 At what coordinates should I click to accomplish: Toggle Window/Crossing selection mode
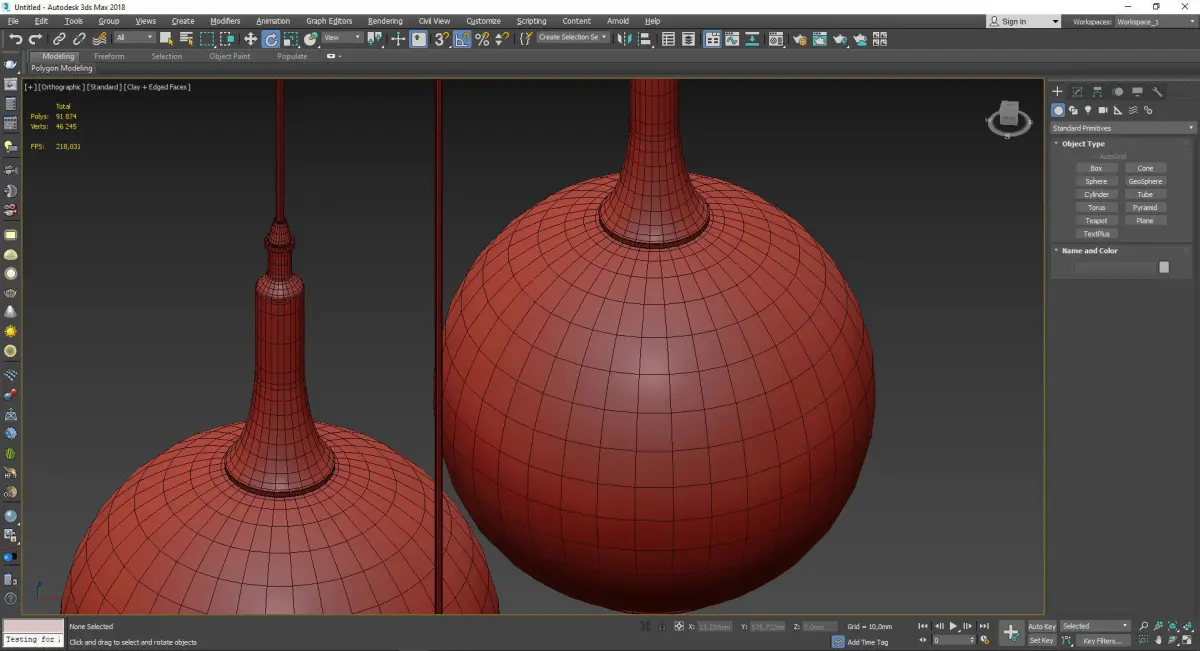click(227, 39)
